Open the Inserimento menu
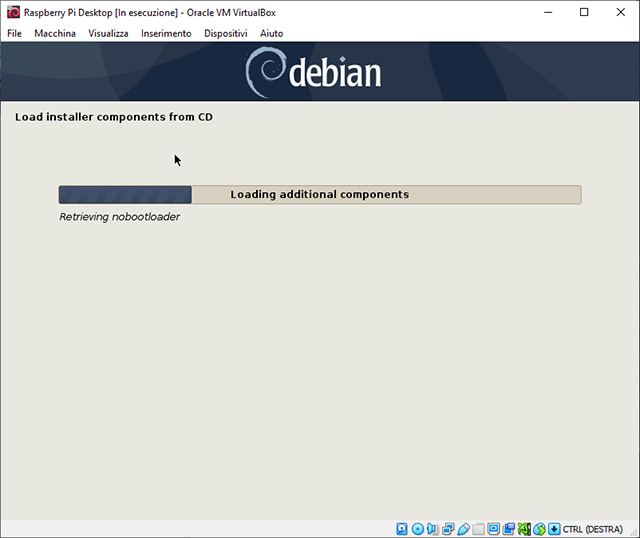This screenshot has height=538, width=640. [x=166, y=33]
